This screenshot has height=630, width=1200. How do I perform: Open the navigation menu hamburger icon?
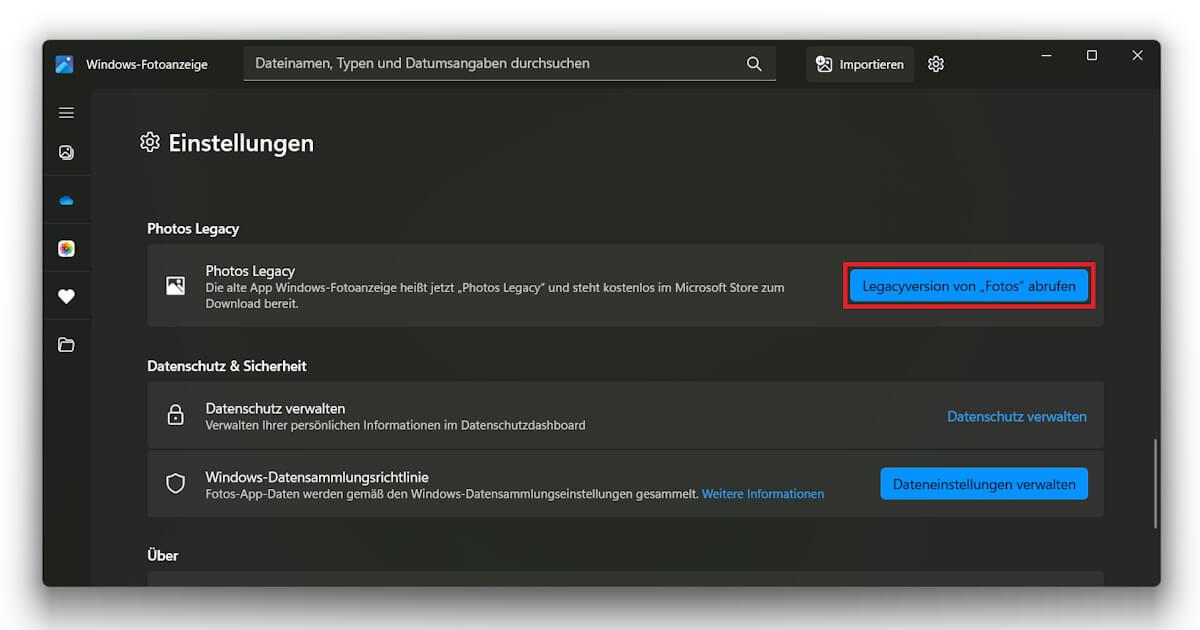point(66,113)
